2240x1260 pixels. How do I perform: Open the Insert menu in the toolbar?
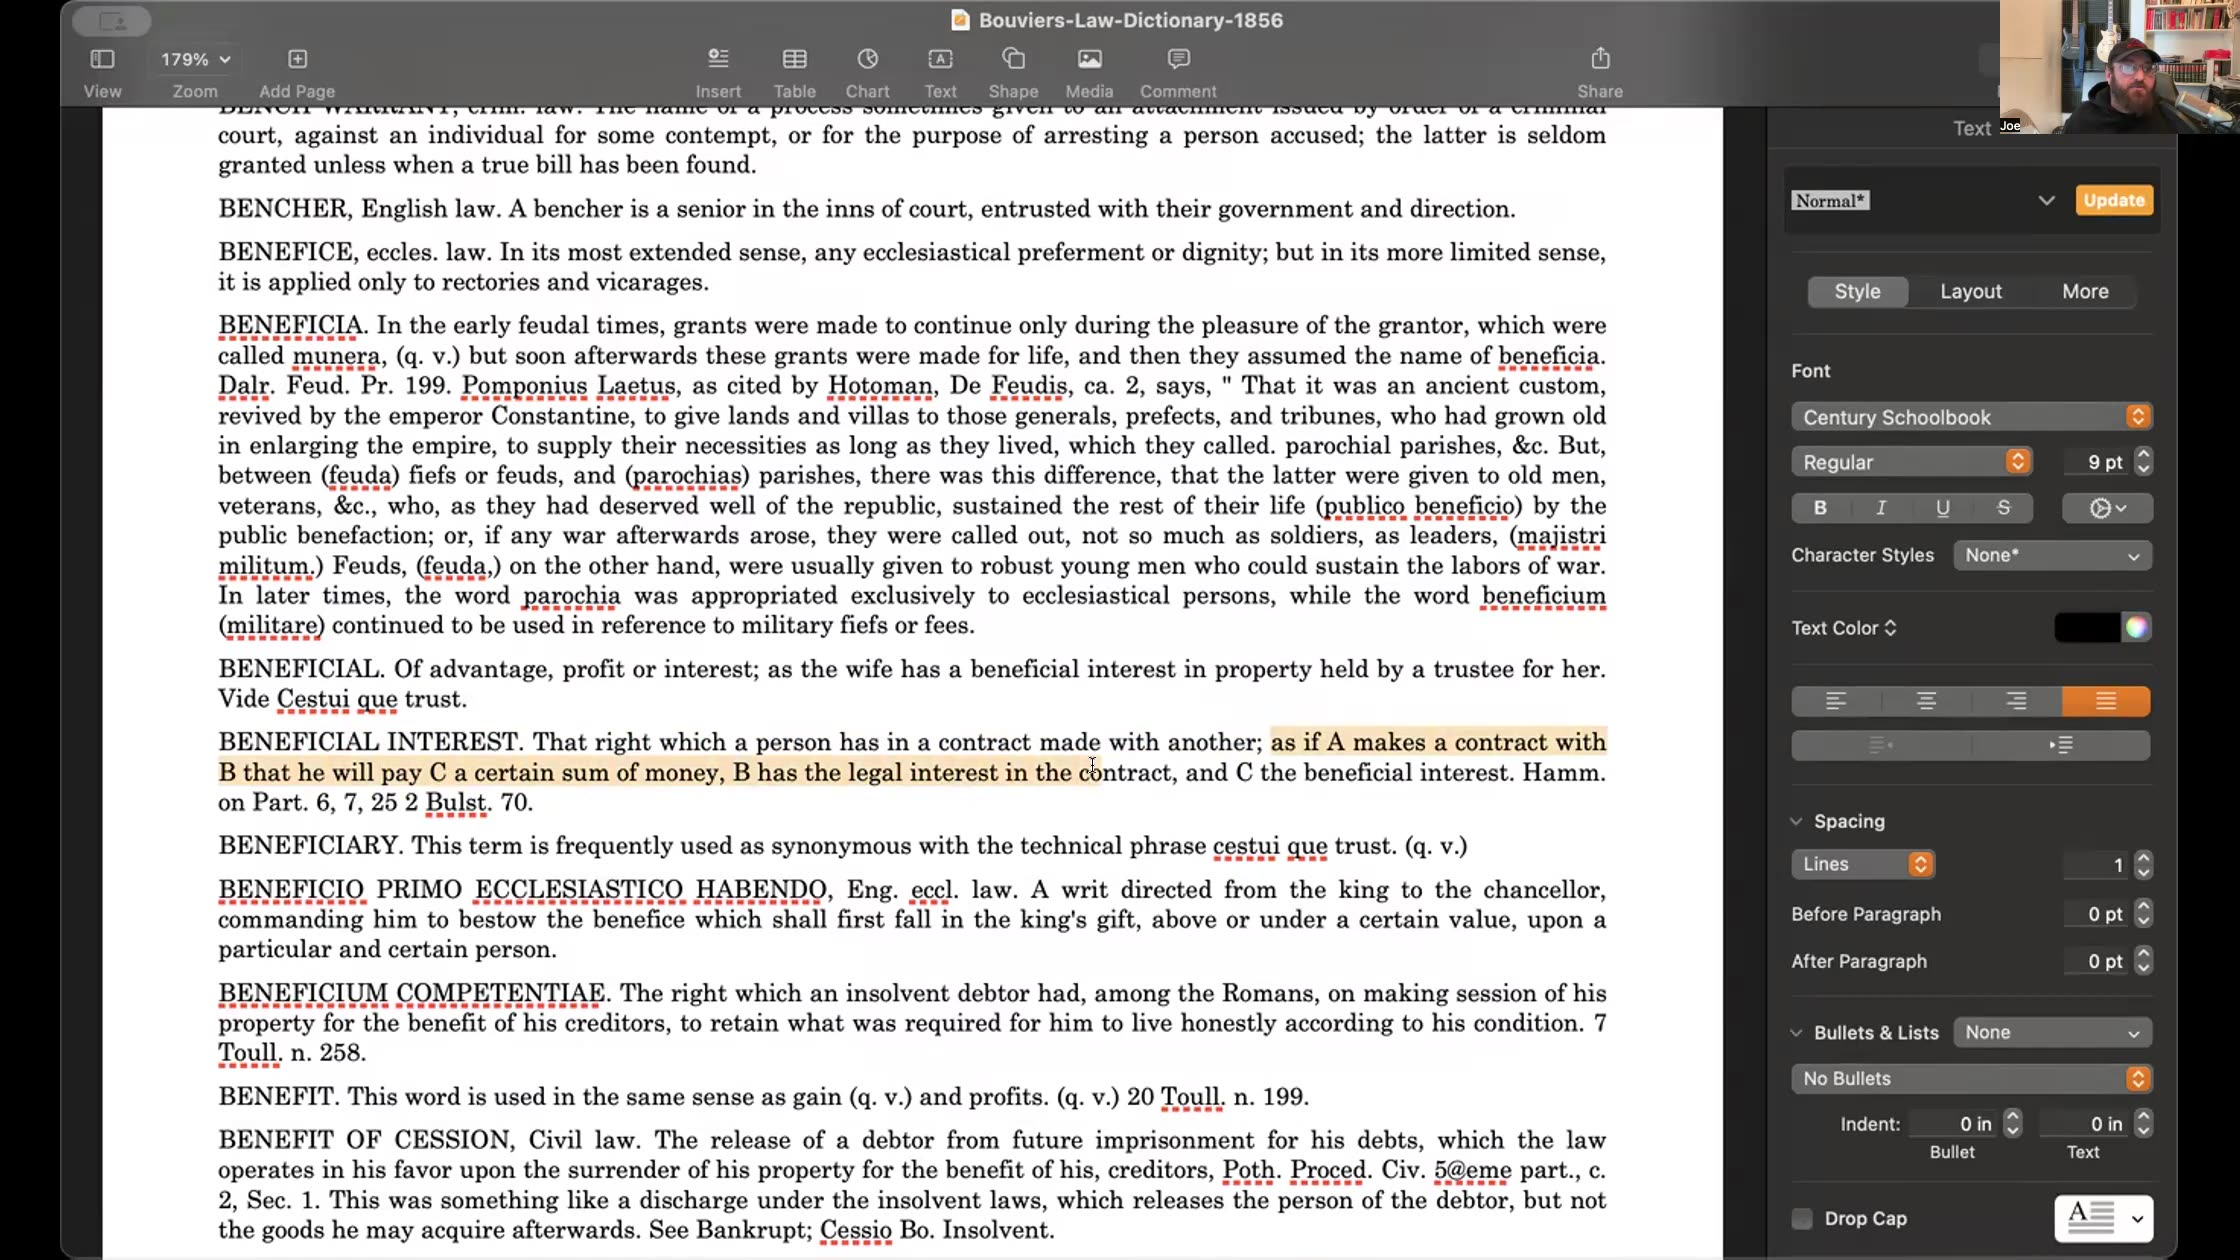[718, 70]
